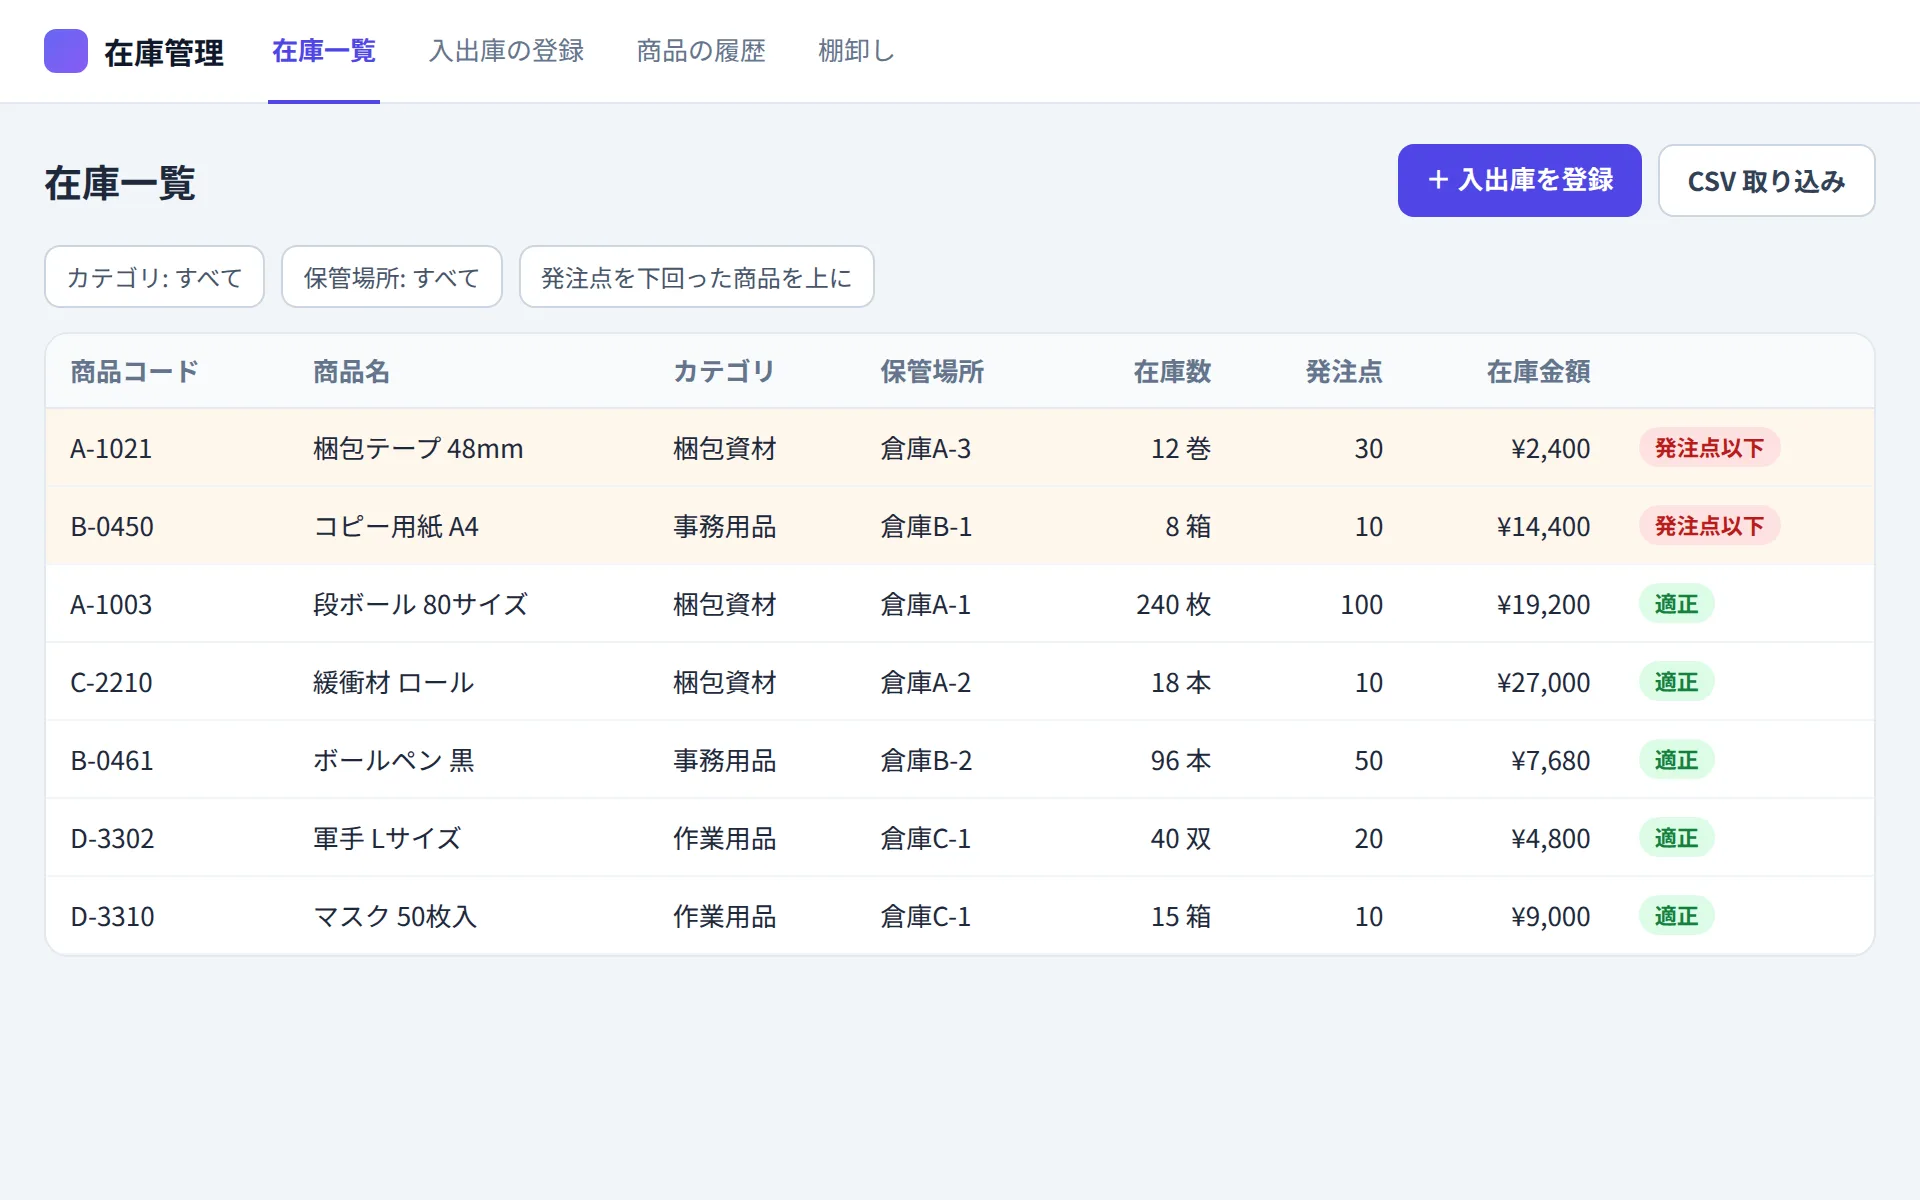
Task: Open the 入出庫の登録 tab
Action: pyautogui.click(x=507, y=51)
